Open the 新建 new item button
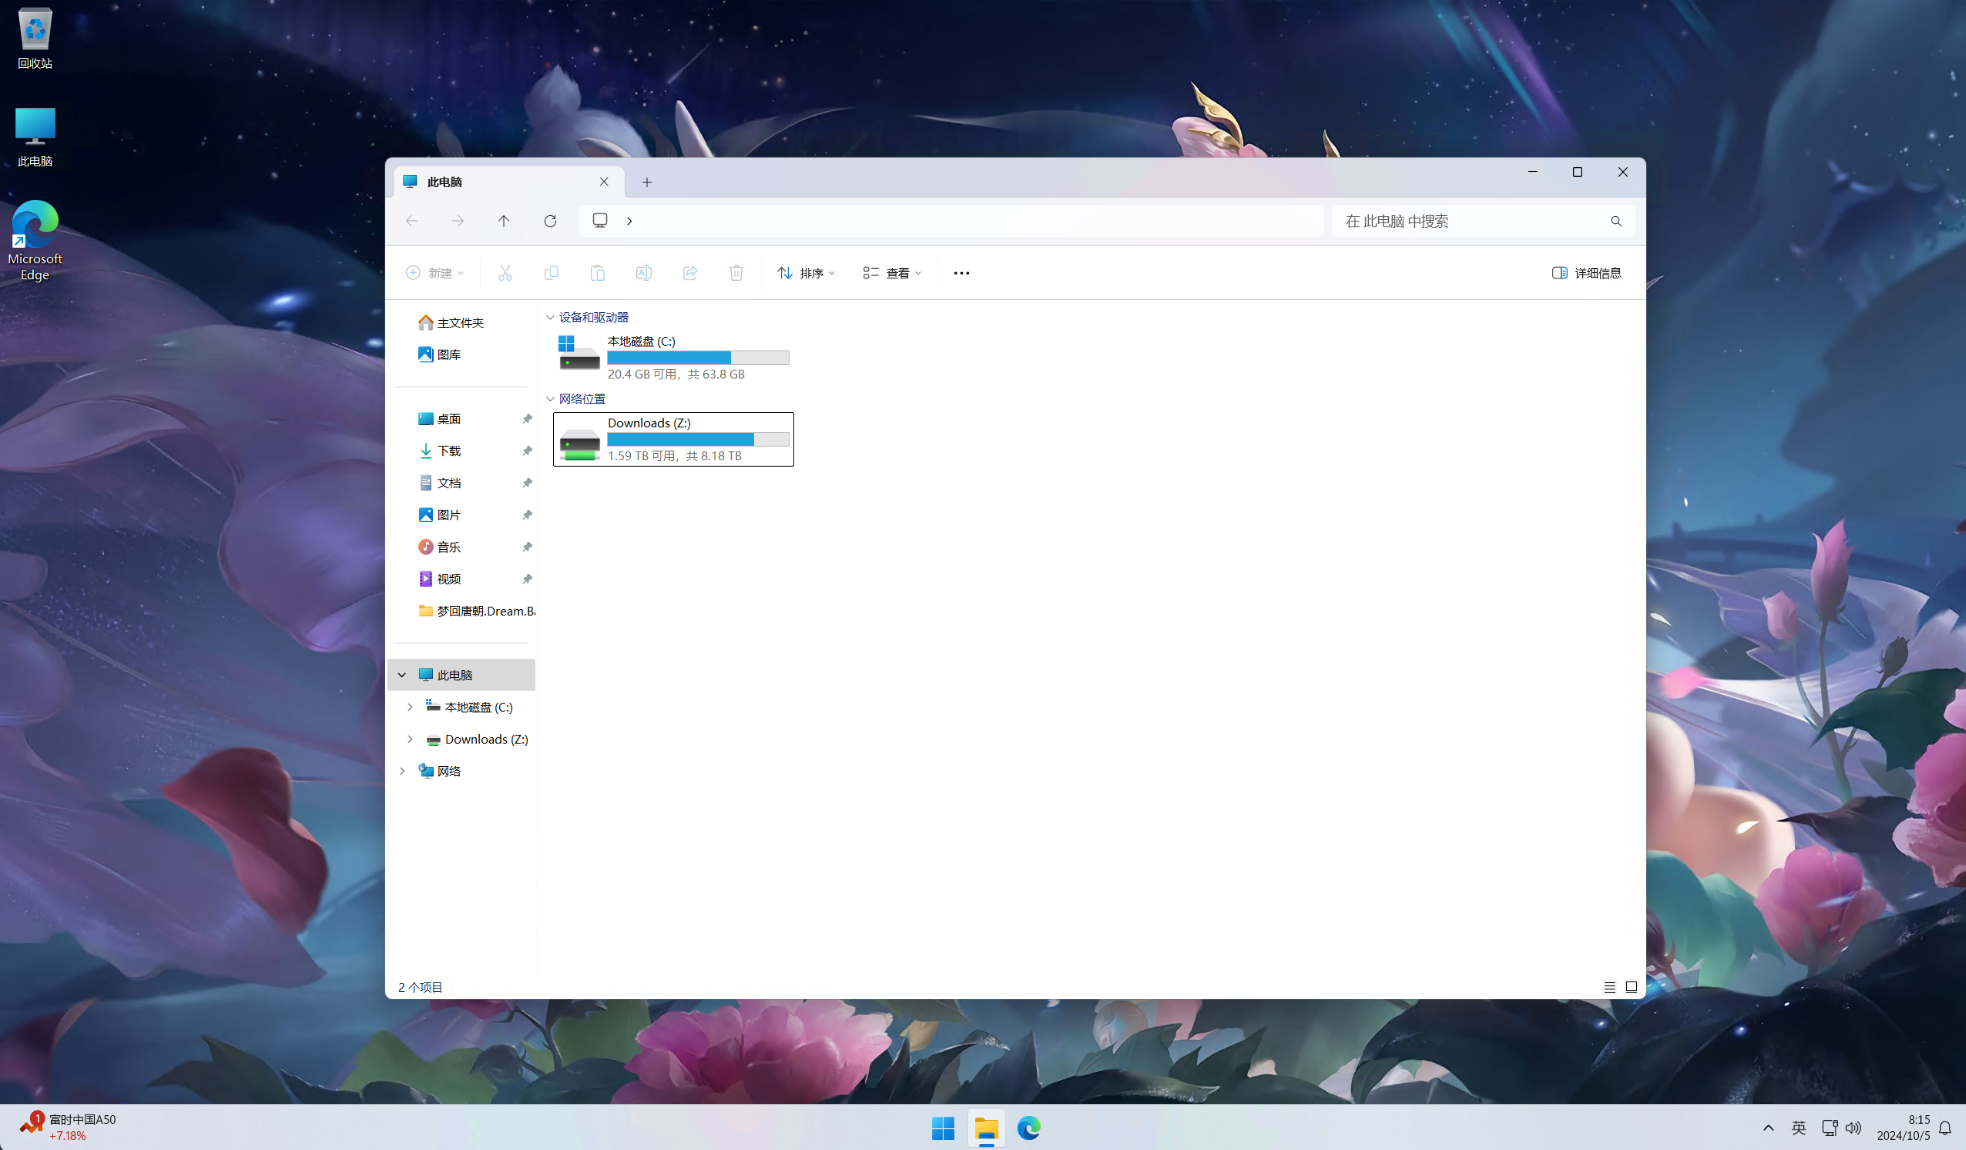Image resolution: width=1966 pixels, height=1150 pixels. 435,273
